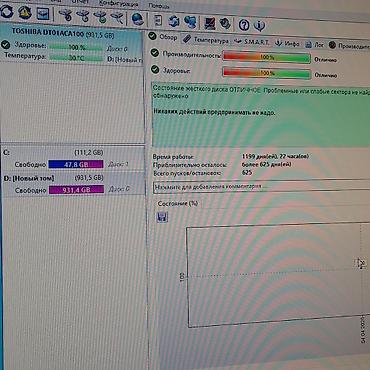This screenshot has height=370, width=370.
Task: Select the D: [Новый том] partition row
Action: coord(73,183)
